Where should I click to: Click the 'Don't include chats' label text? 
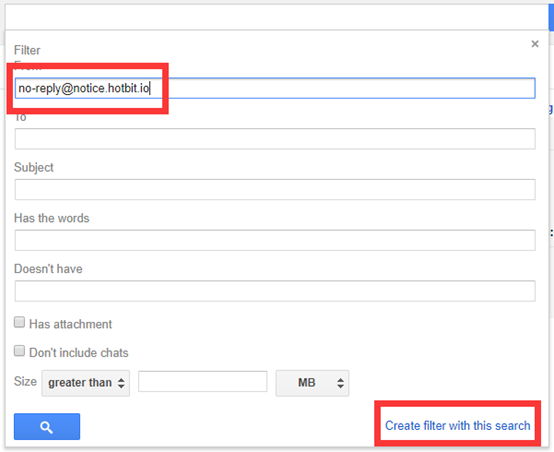click(79, 353)
